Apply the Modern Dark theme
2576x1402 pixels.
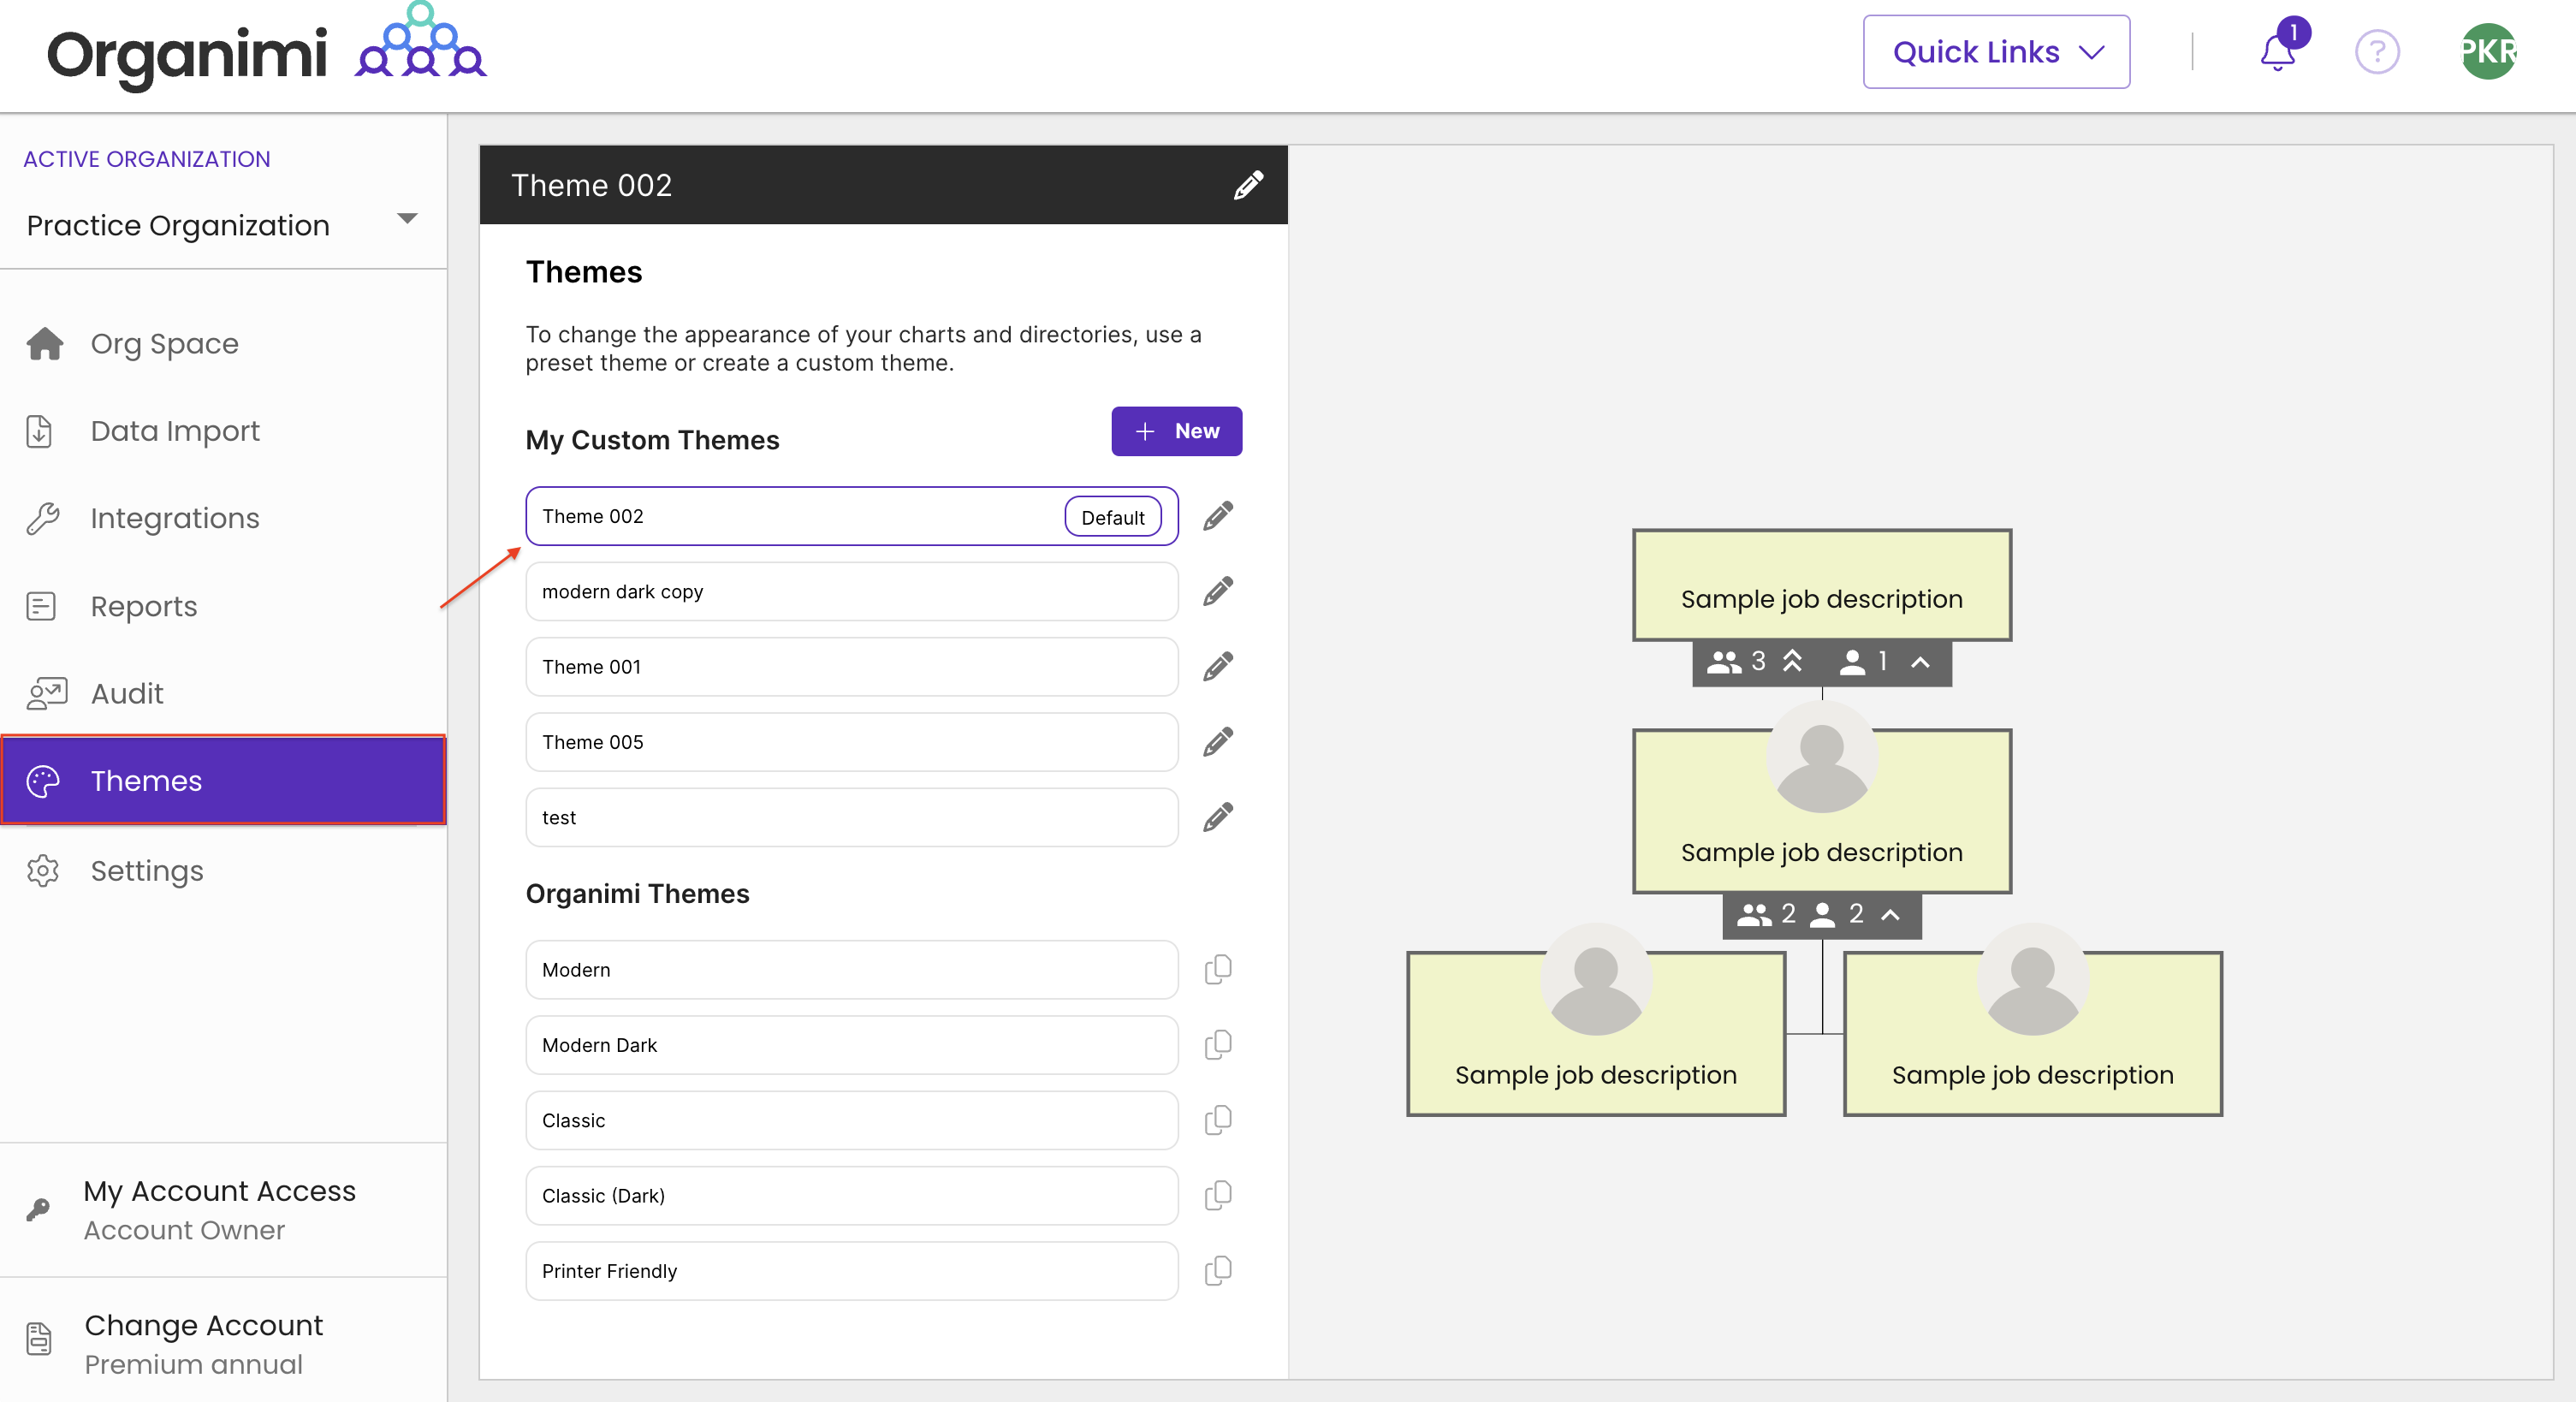coord(851,1045)
